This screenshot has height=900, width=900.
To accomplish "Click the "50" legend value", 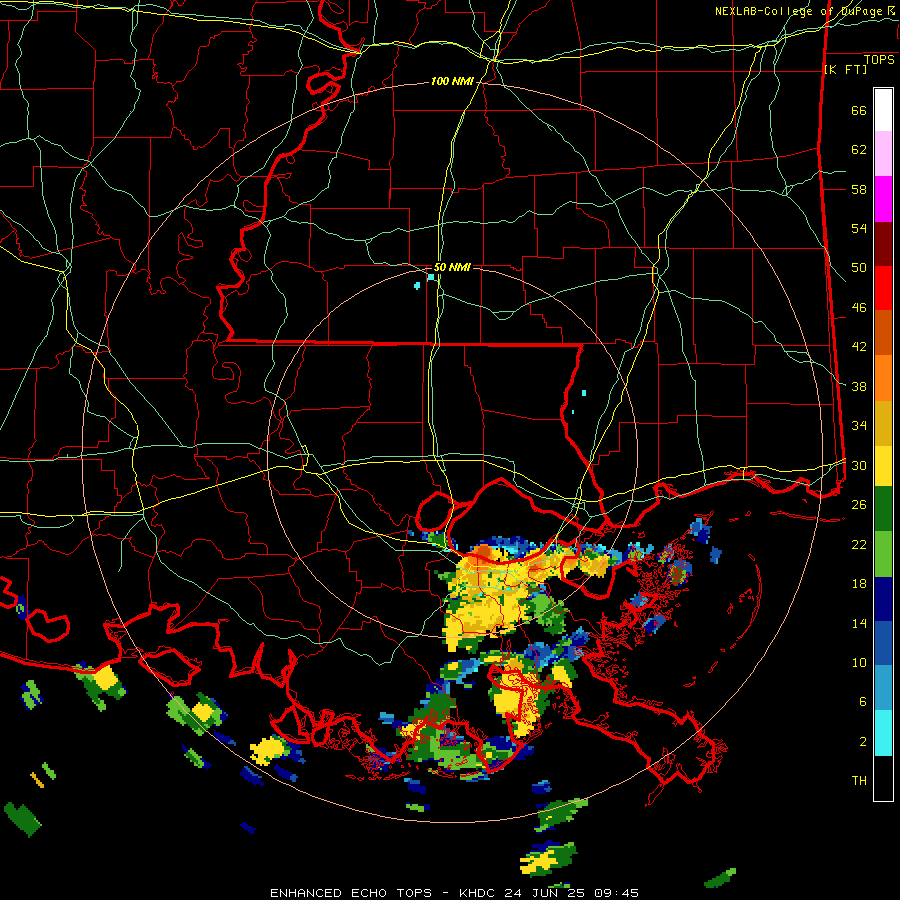I will [859, 268].
